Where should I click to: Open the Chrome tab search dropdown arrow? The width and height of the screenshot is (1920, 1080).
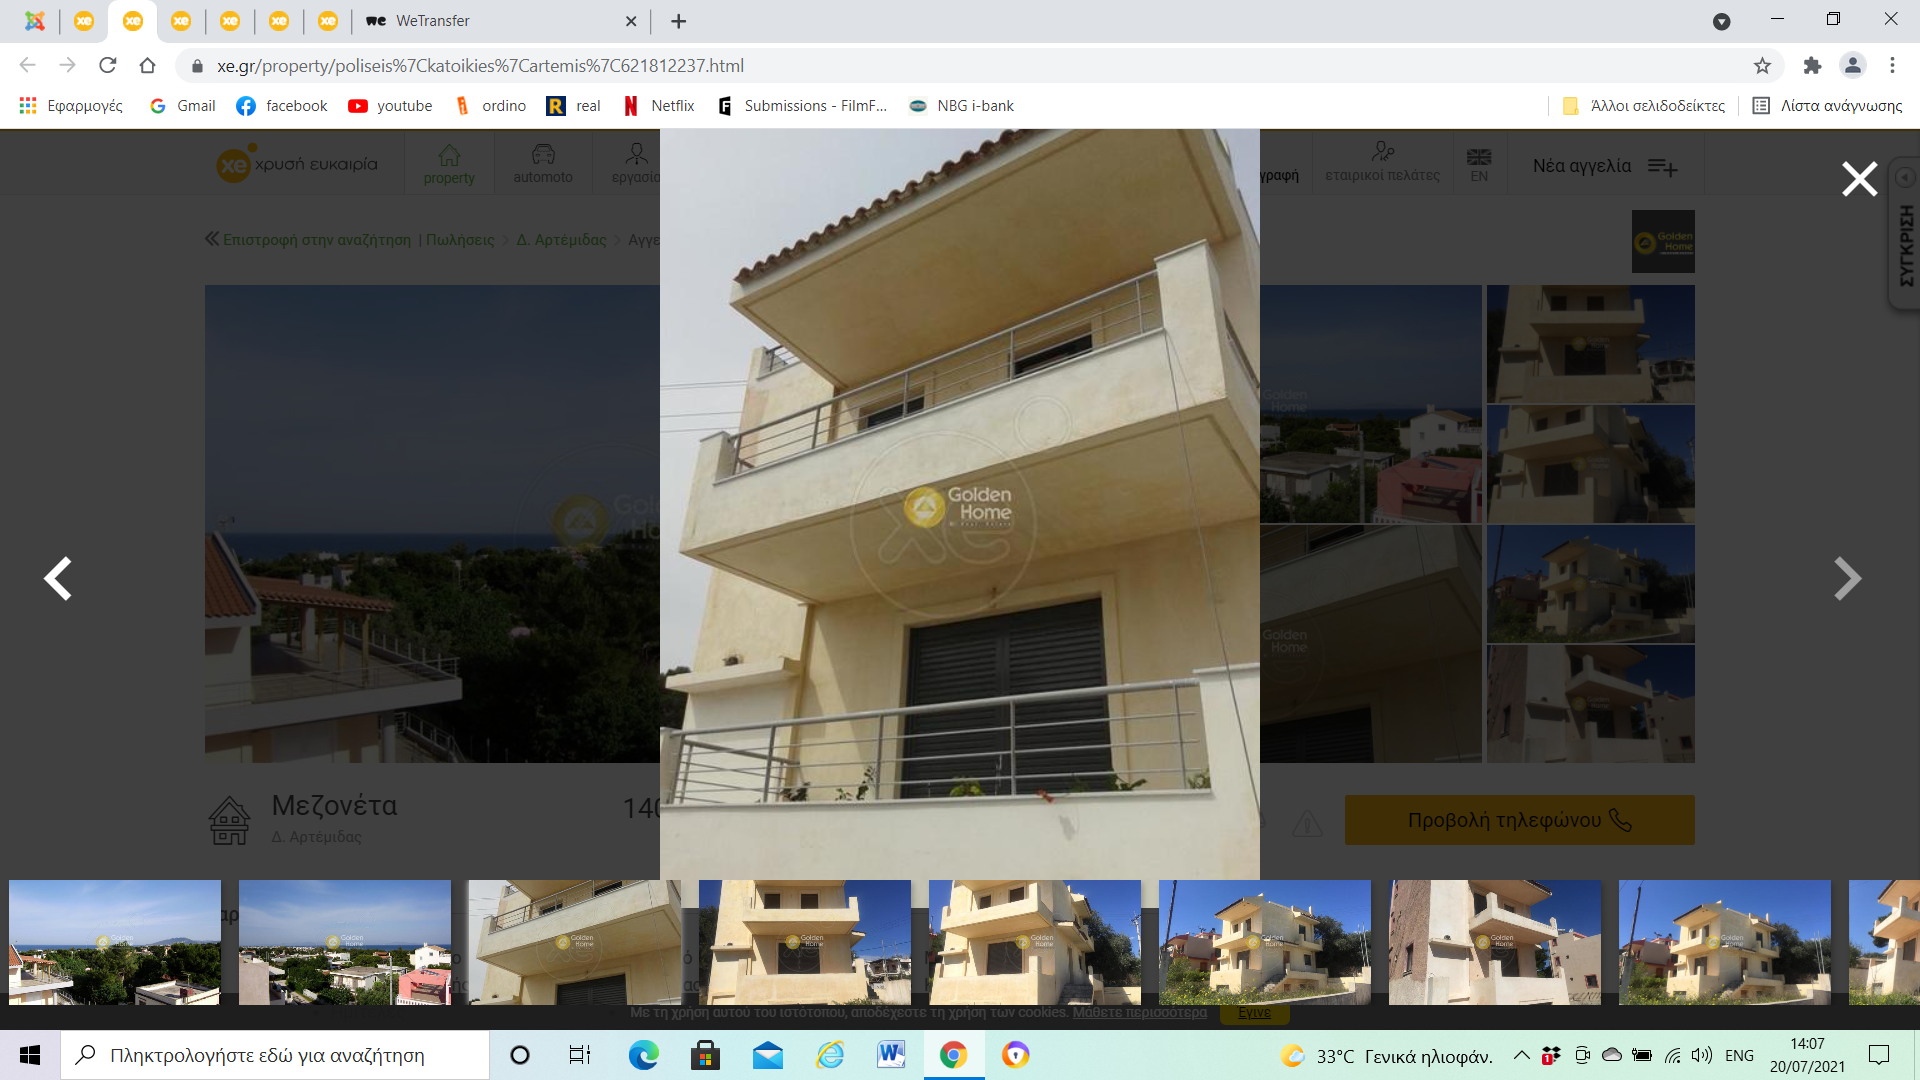click(1721, 21)
